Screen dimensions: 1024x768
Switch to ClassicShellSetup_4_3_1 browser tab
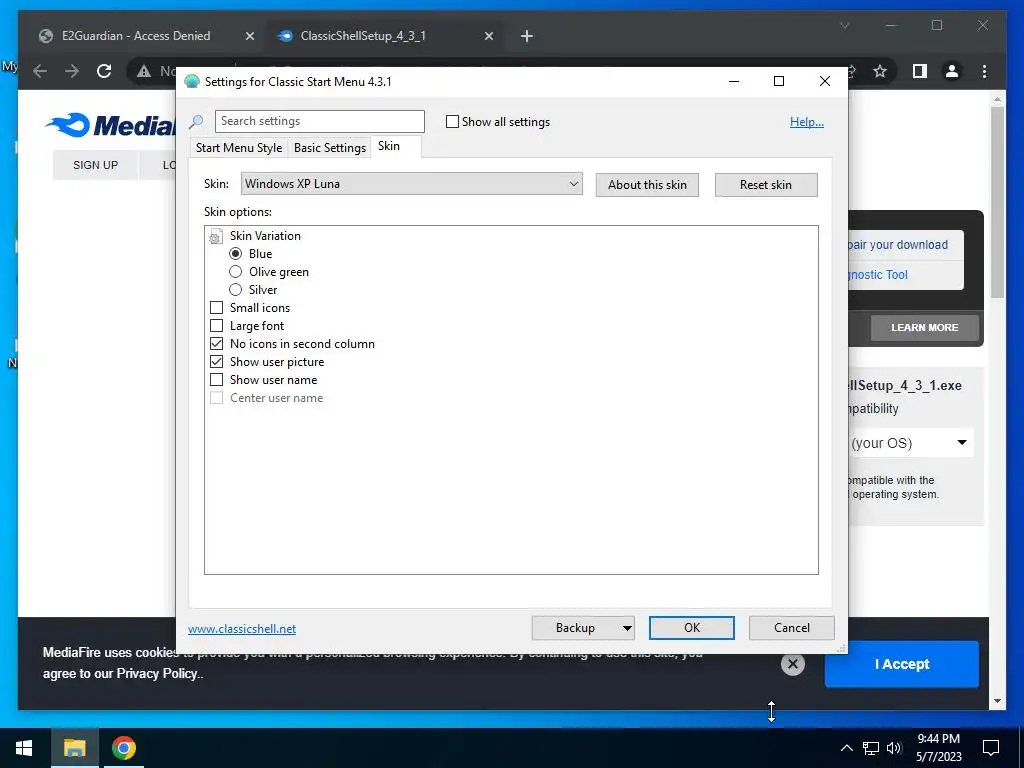click(x=384, y=36)
